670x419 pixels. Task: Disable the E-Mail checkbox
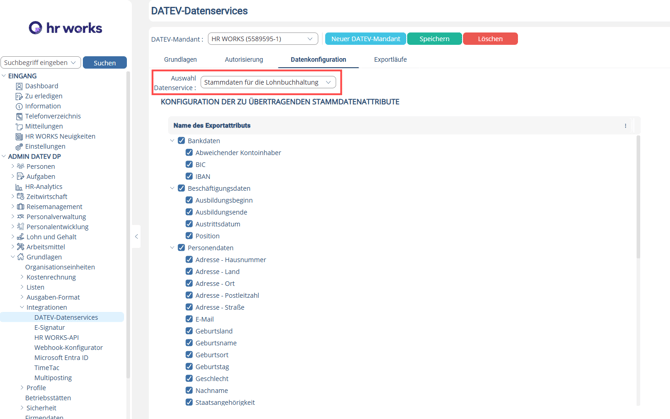(189, 319)
